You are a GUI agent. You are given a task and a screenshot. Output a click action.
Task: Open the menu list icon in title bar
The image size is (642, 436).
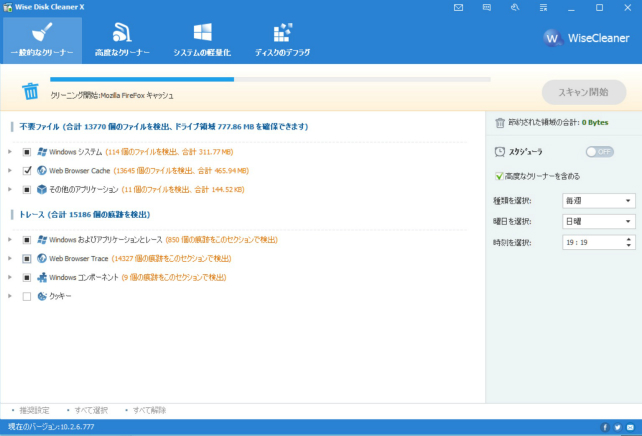pos(543,8)
